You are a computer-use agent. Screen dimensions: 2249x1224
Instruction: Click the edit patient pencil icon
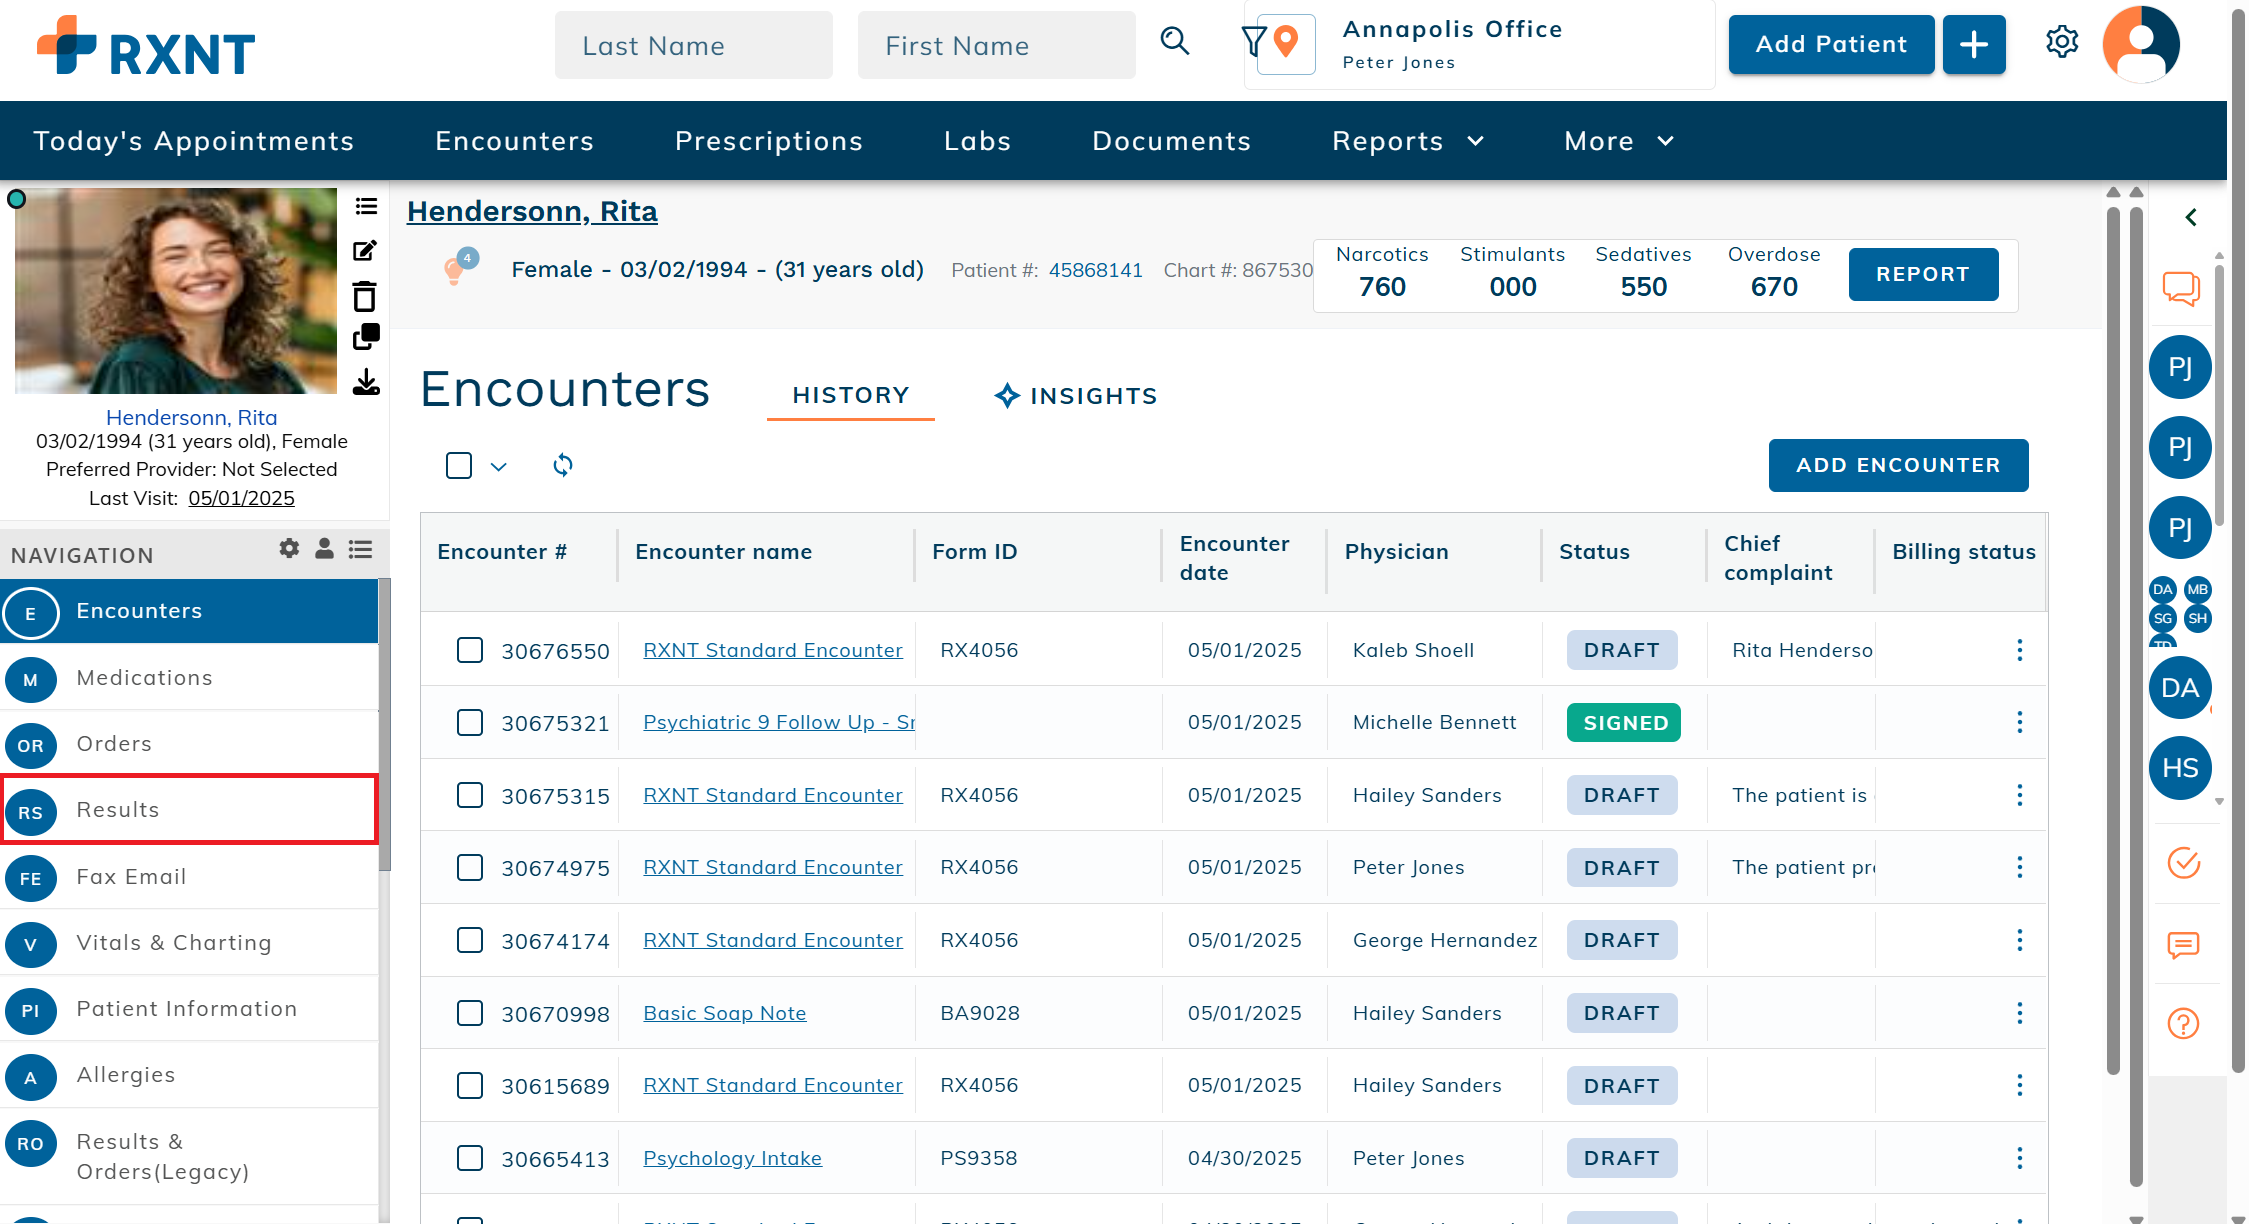coord(365,250)
